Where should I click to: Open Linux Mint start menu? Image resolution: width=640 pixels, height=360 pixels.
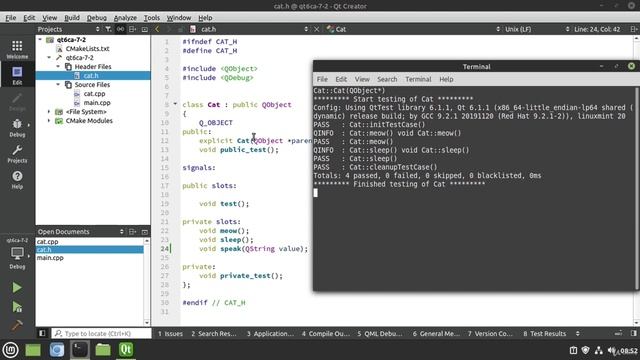(10, 350)
